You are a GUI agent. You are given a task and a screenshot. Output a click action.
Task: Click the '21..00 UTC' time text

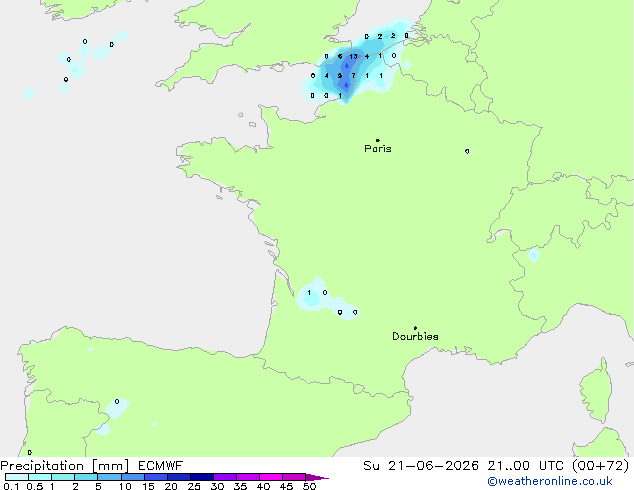pos(525,466)
